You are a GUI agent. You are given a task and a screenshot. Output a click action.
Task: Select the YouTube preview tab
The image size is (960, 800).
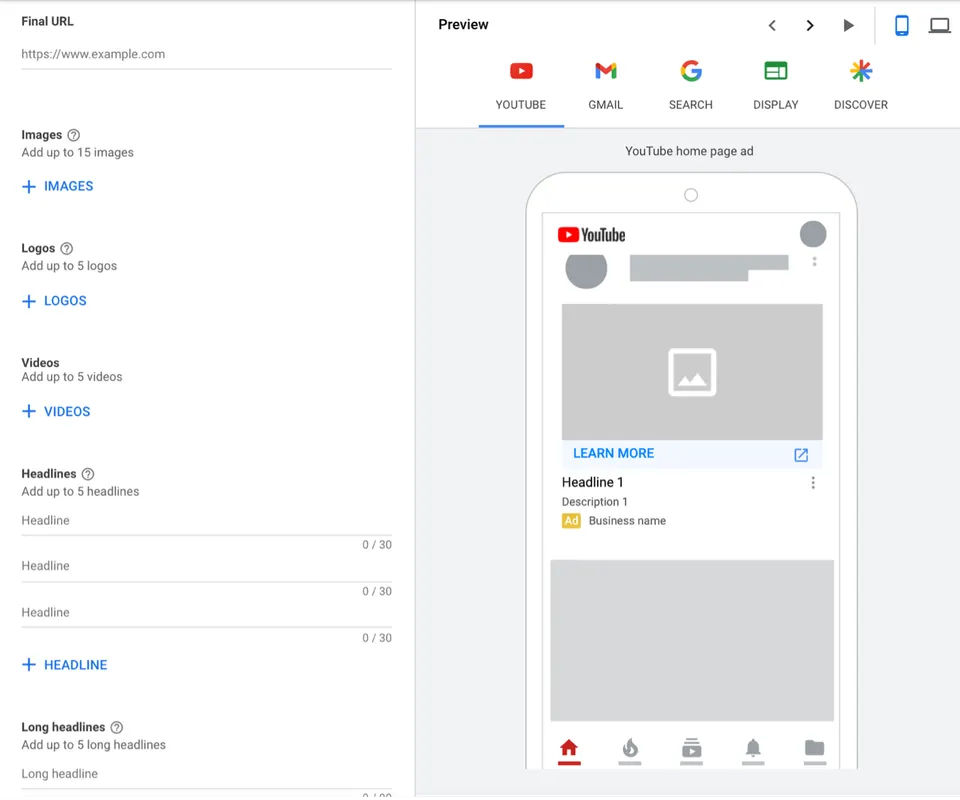521,86
